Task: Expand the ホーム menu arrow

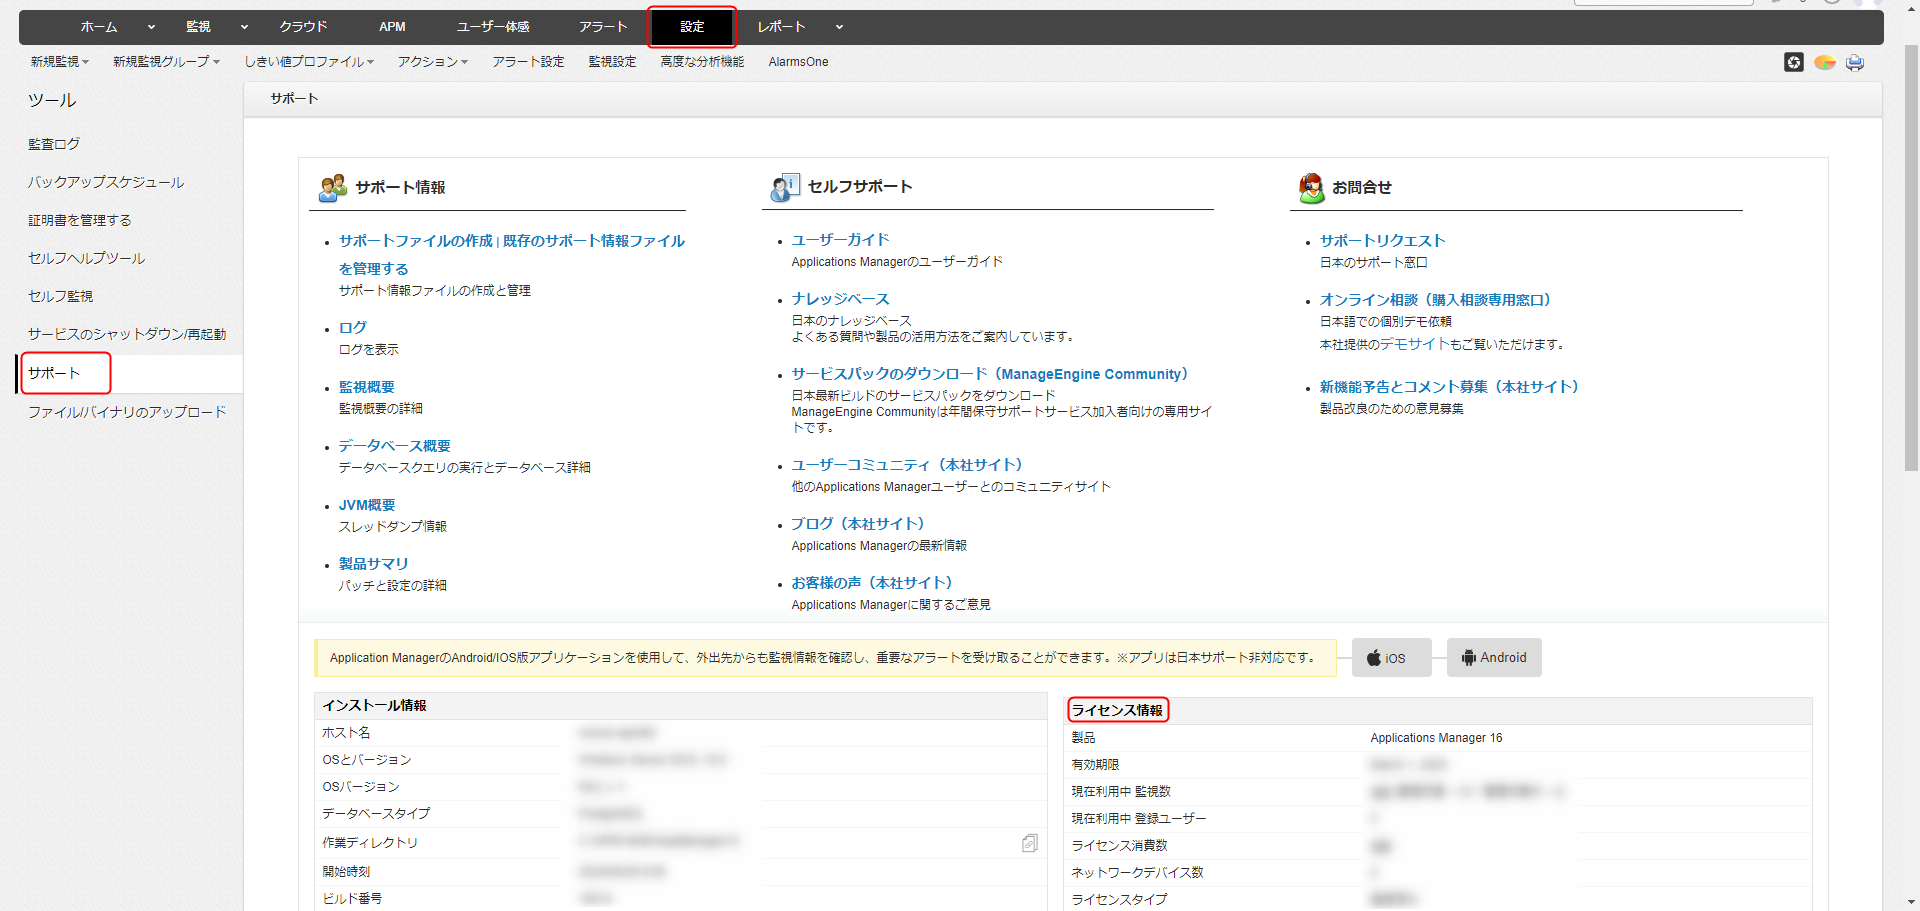Action: pos(151,27)
